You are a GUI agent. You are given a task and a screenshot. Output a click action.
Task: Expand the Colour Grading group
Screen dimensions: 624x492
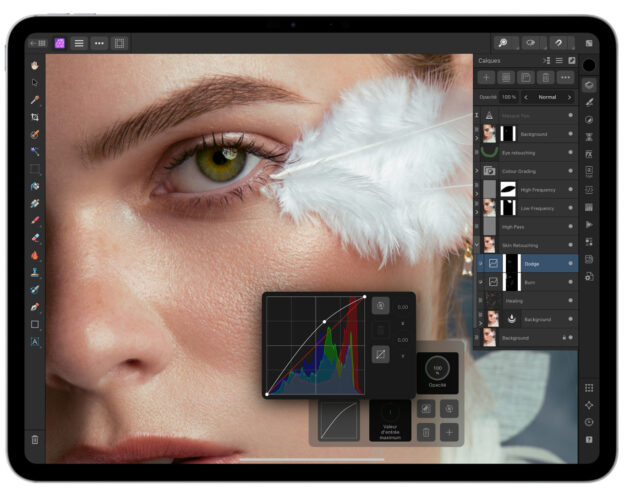coord(477,171)
